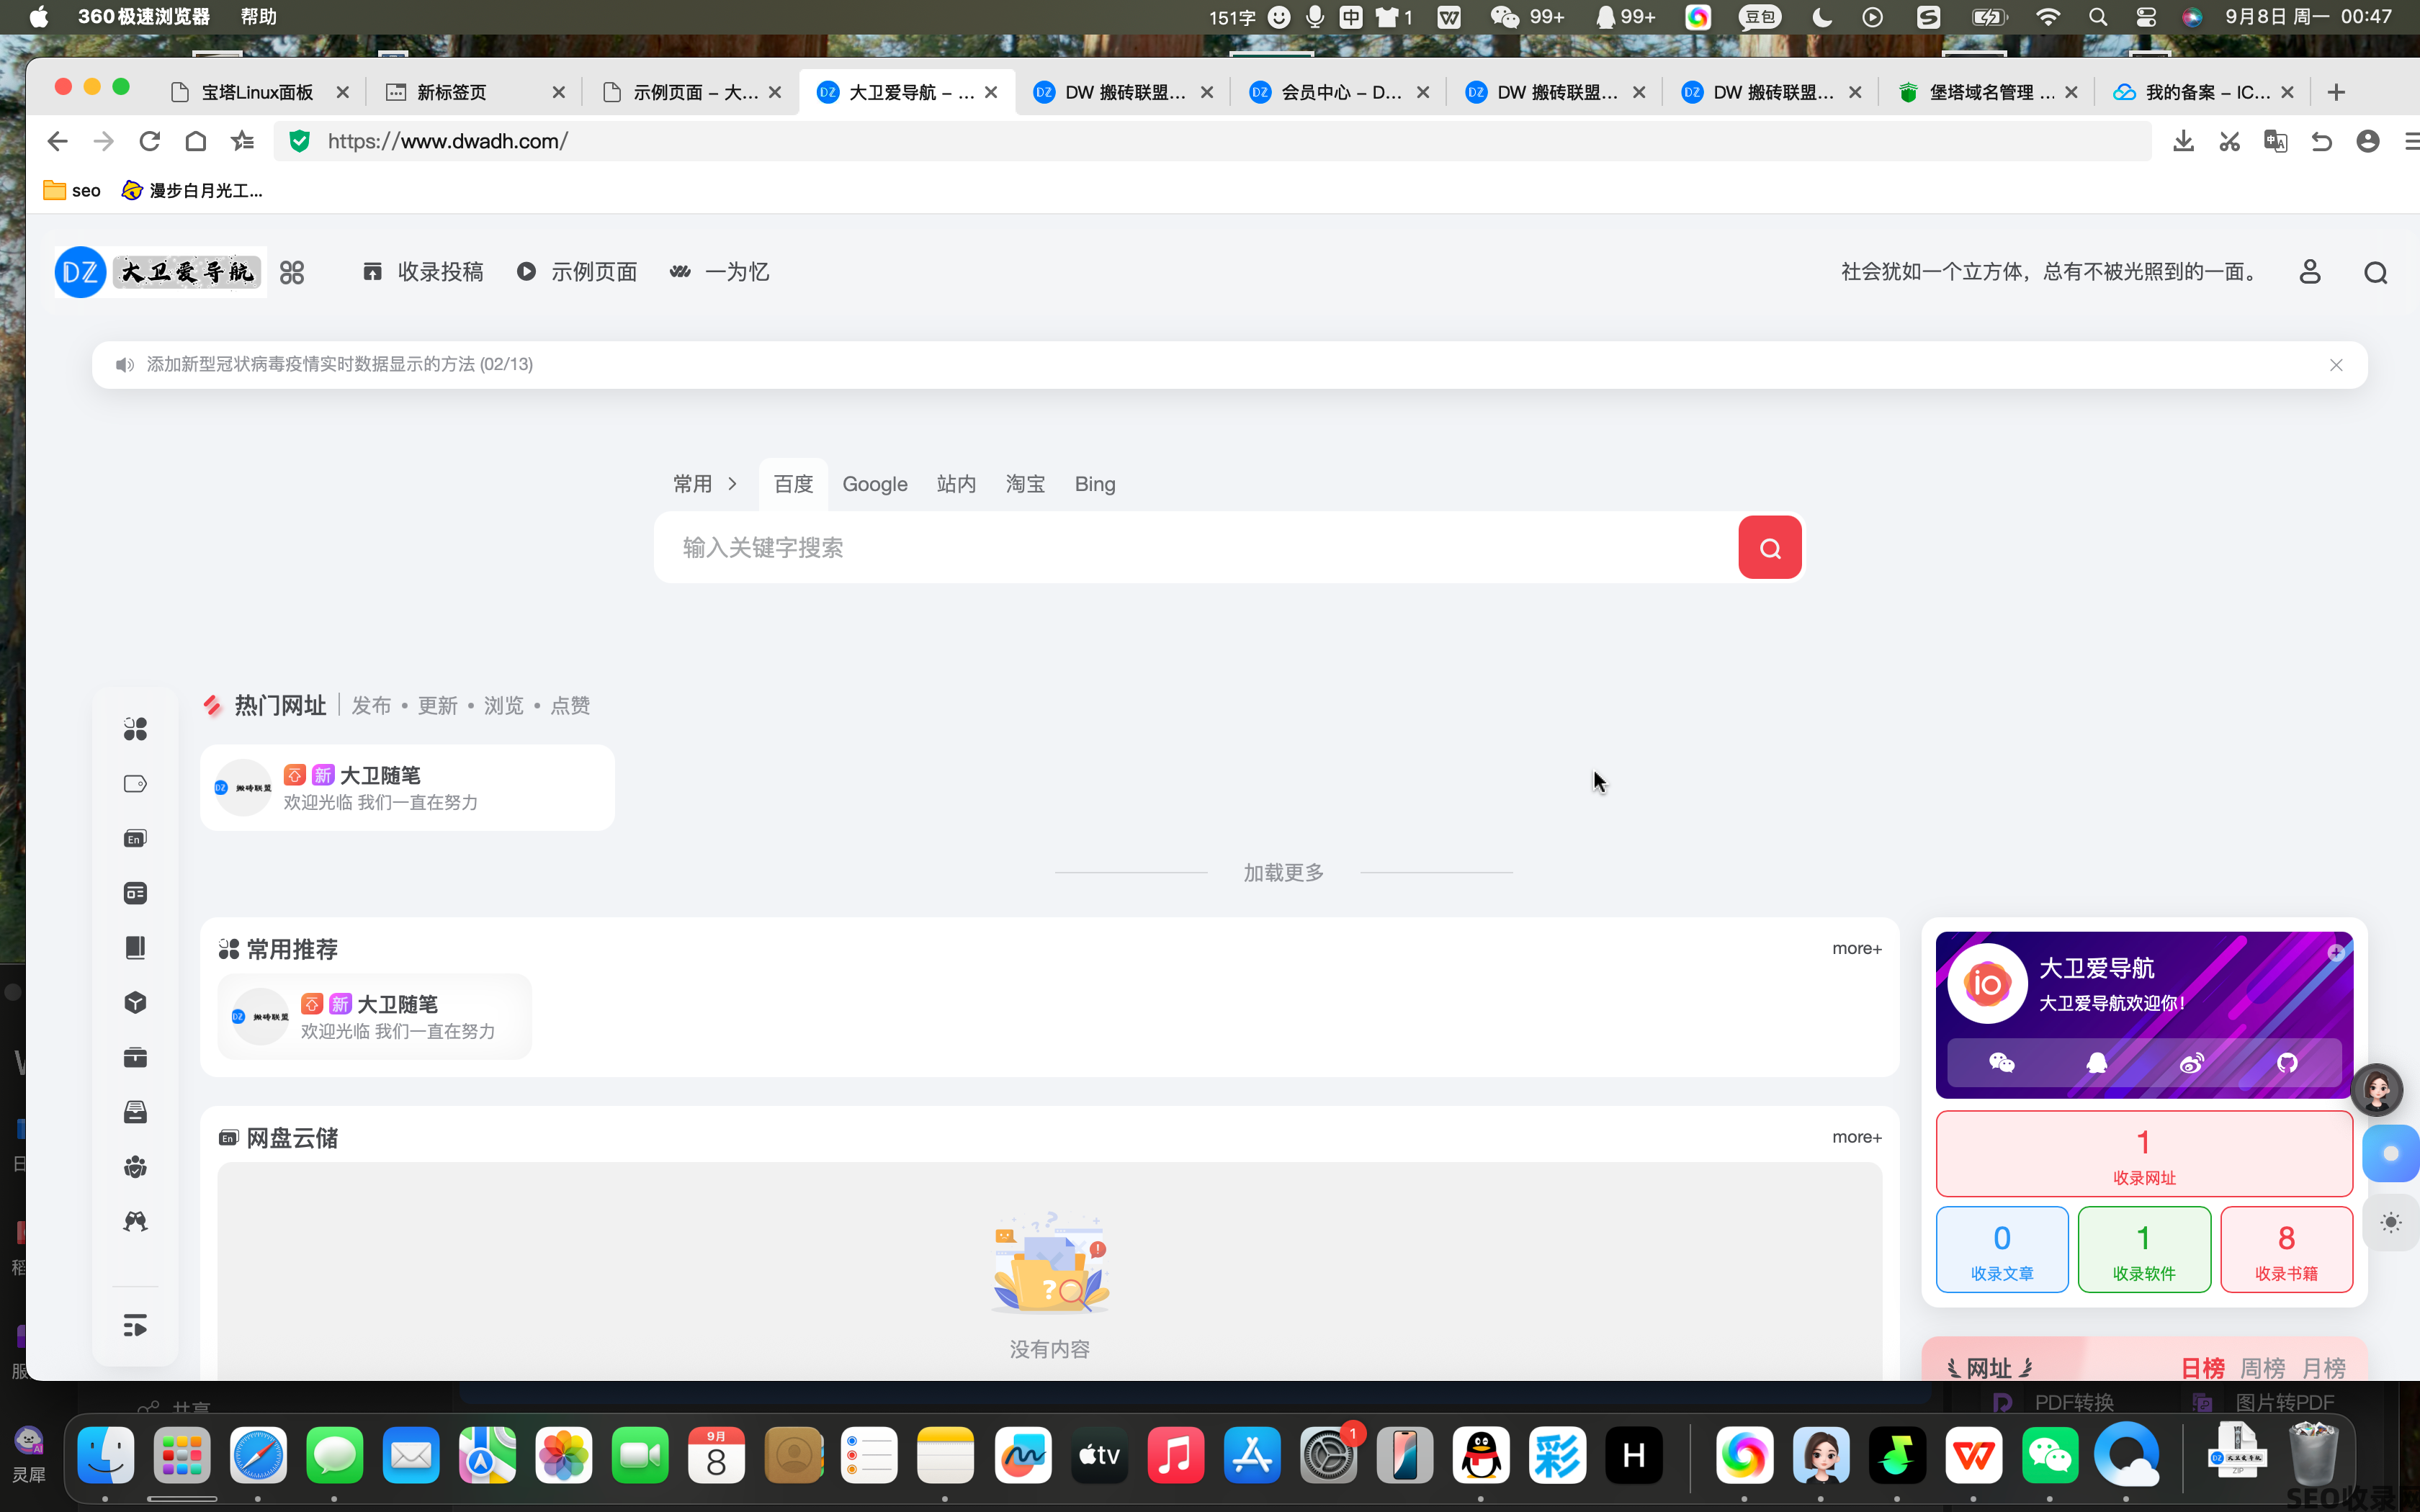Open 帮助 in the macOS menu bar
This screenshot has height=1512, width=2420.
click(258, 16)
